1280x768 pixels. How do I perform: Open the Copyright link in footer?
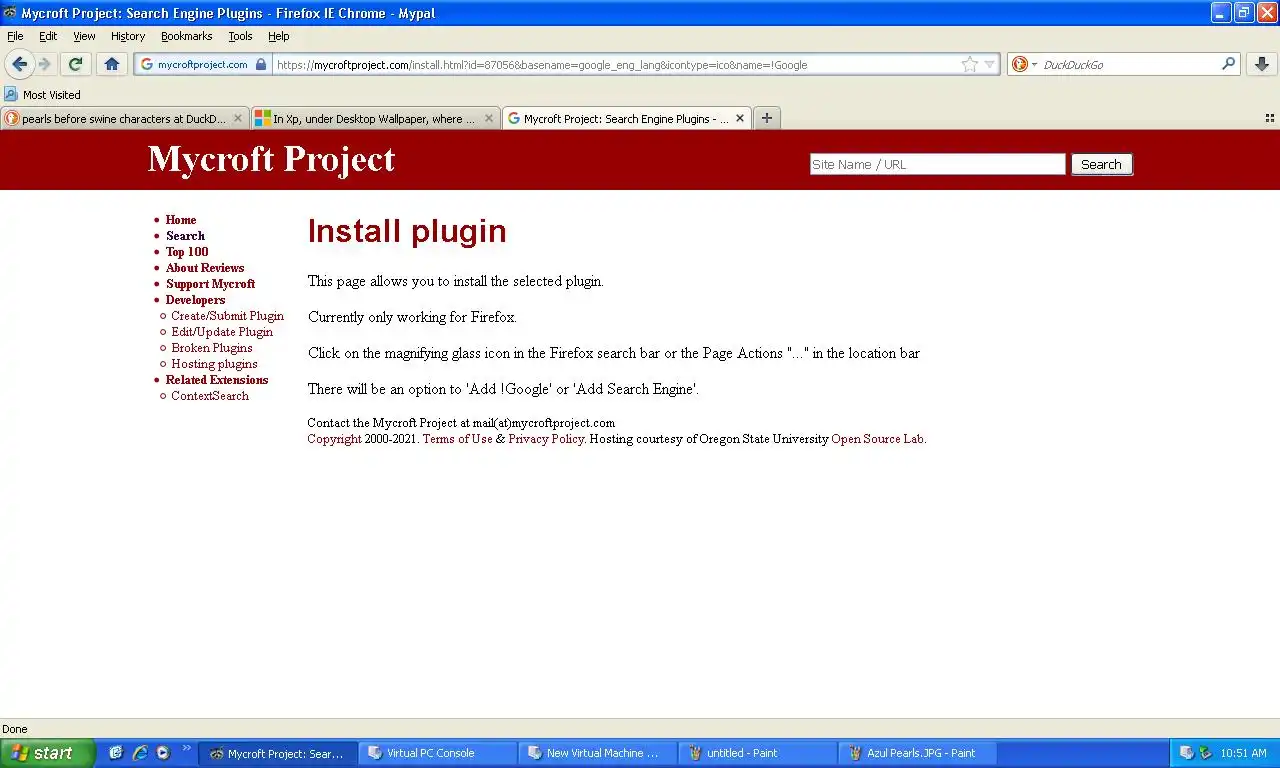pyautogui.click(x=334, y=439)
